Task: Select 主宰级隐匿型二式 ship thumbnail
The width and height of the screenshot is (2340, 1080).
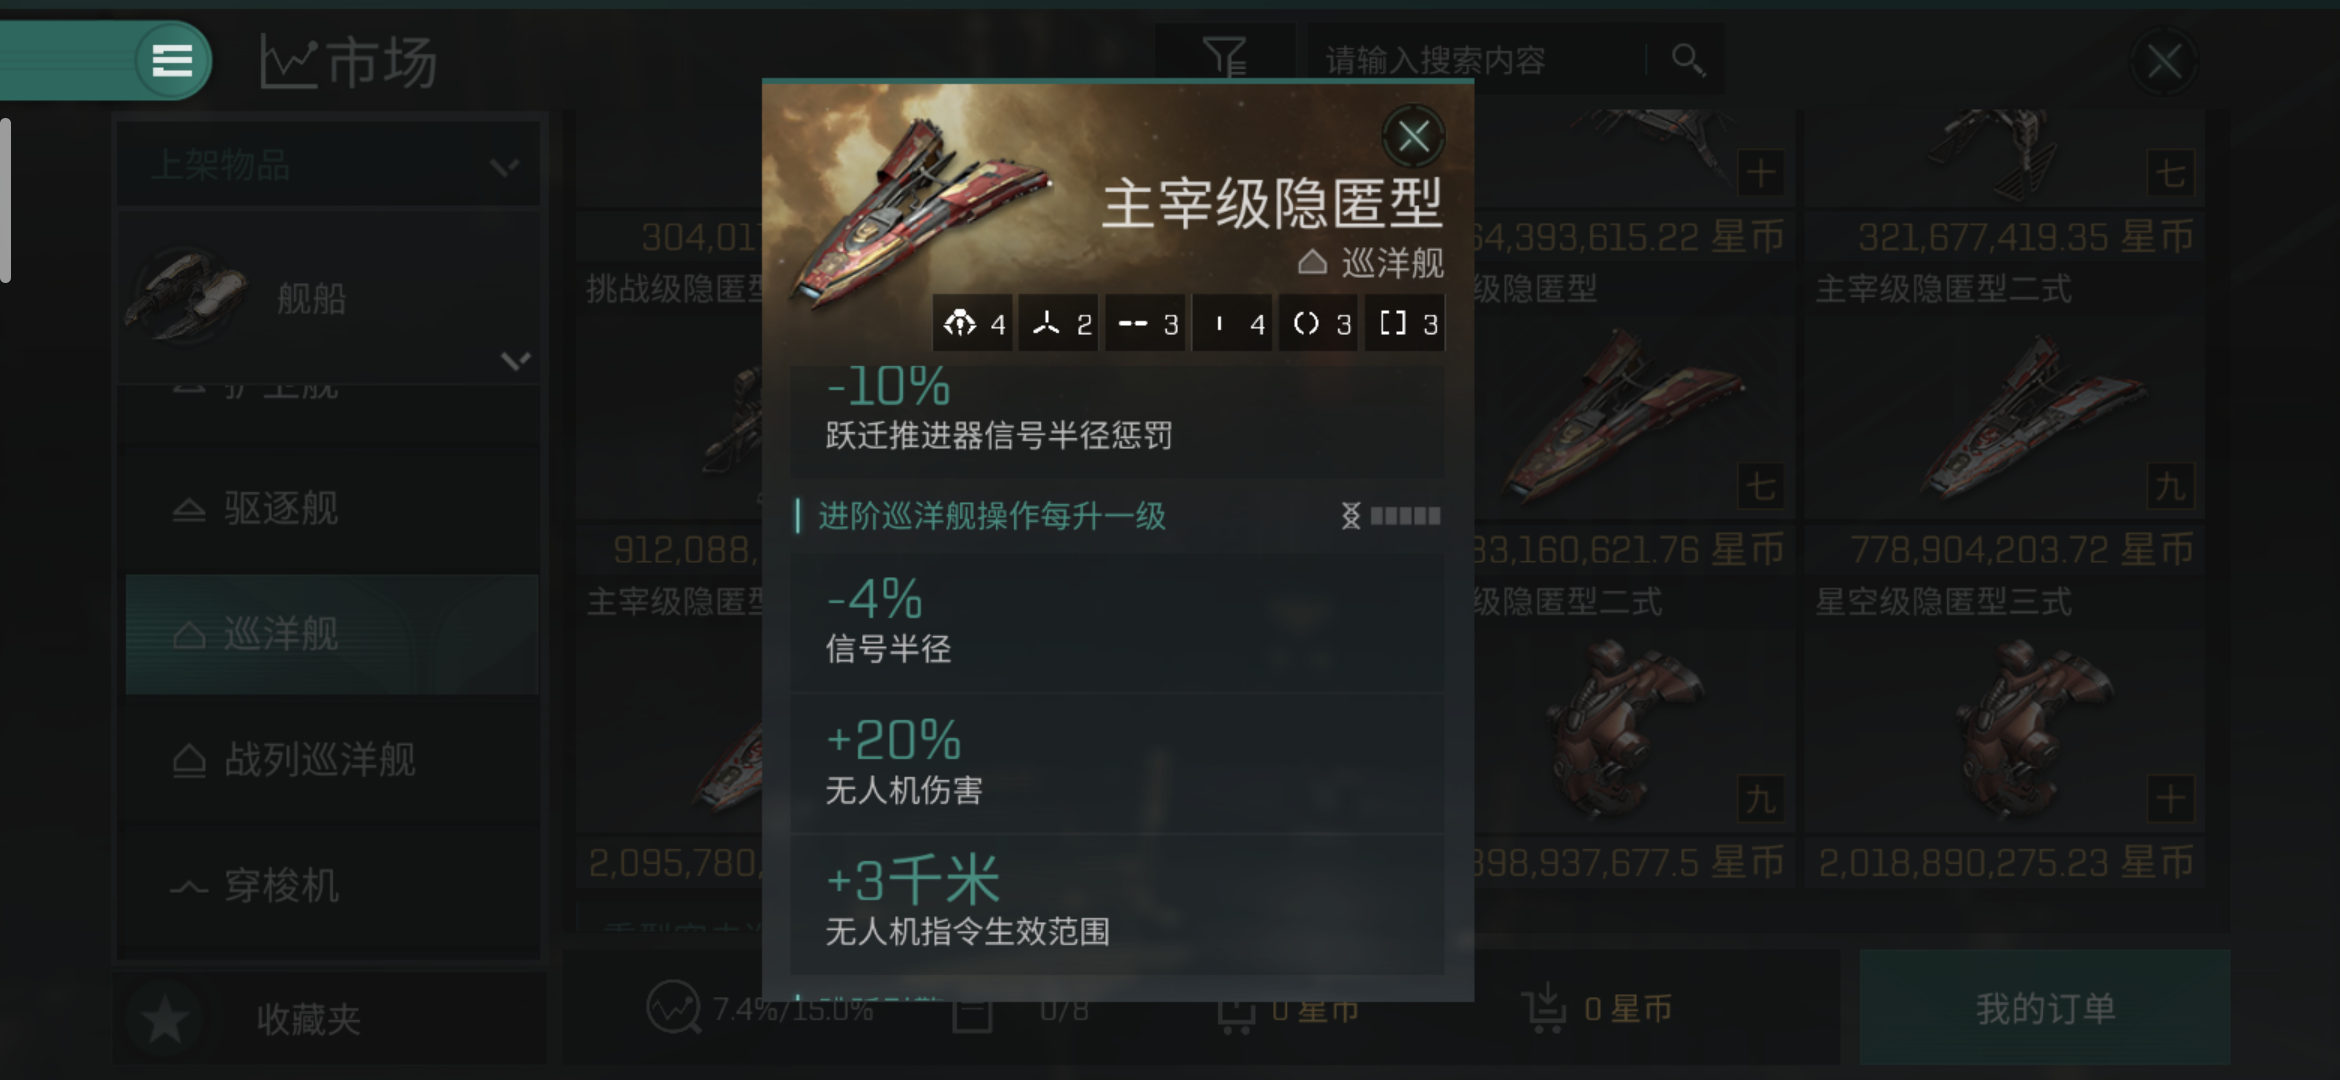Action: click(x=2003, y=160)
